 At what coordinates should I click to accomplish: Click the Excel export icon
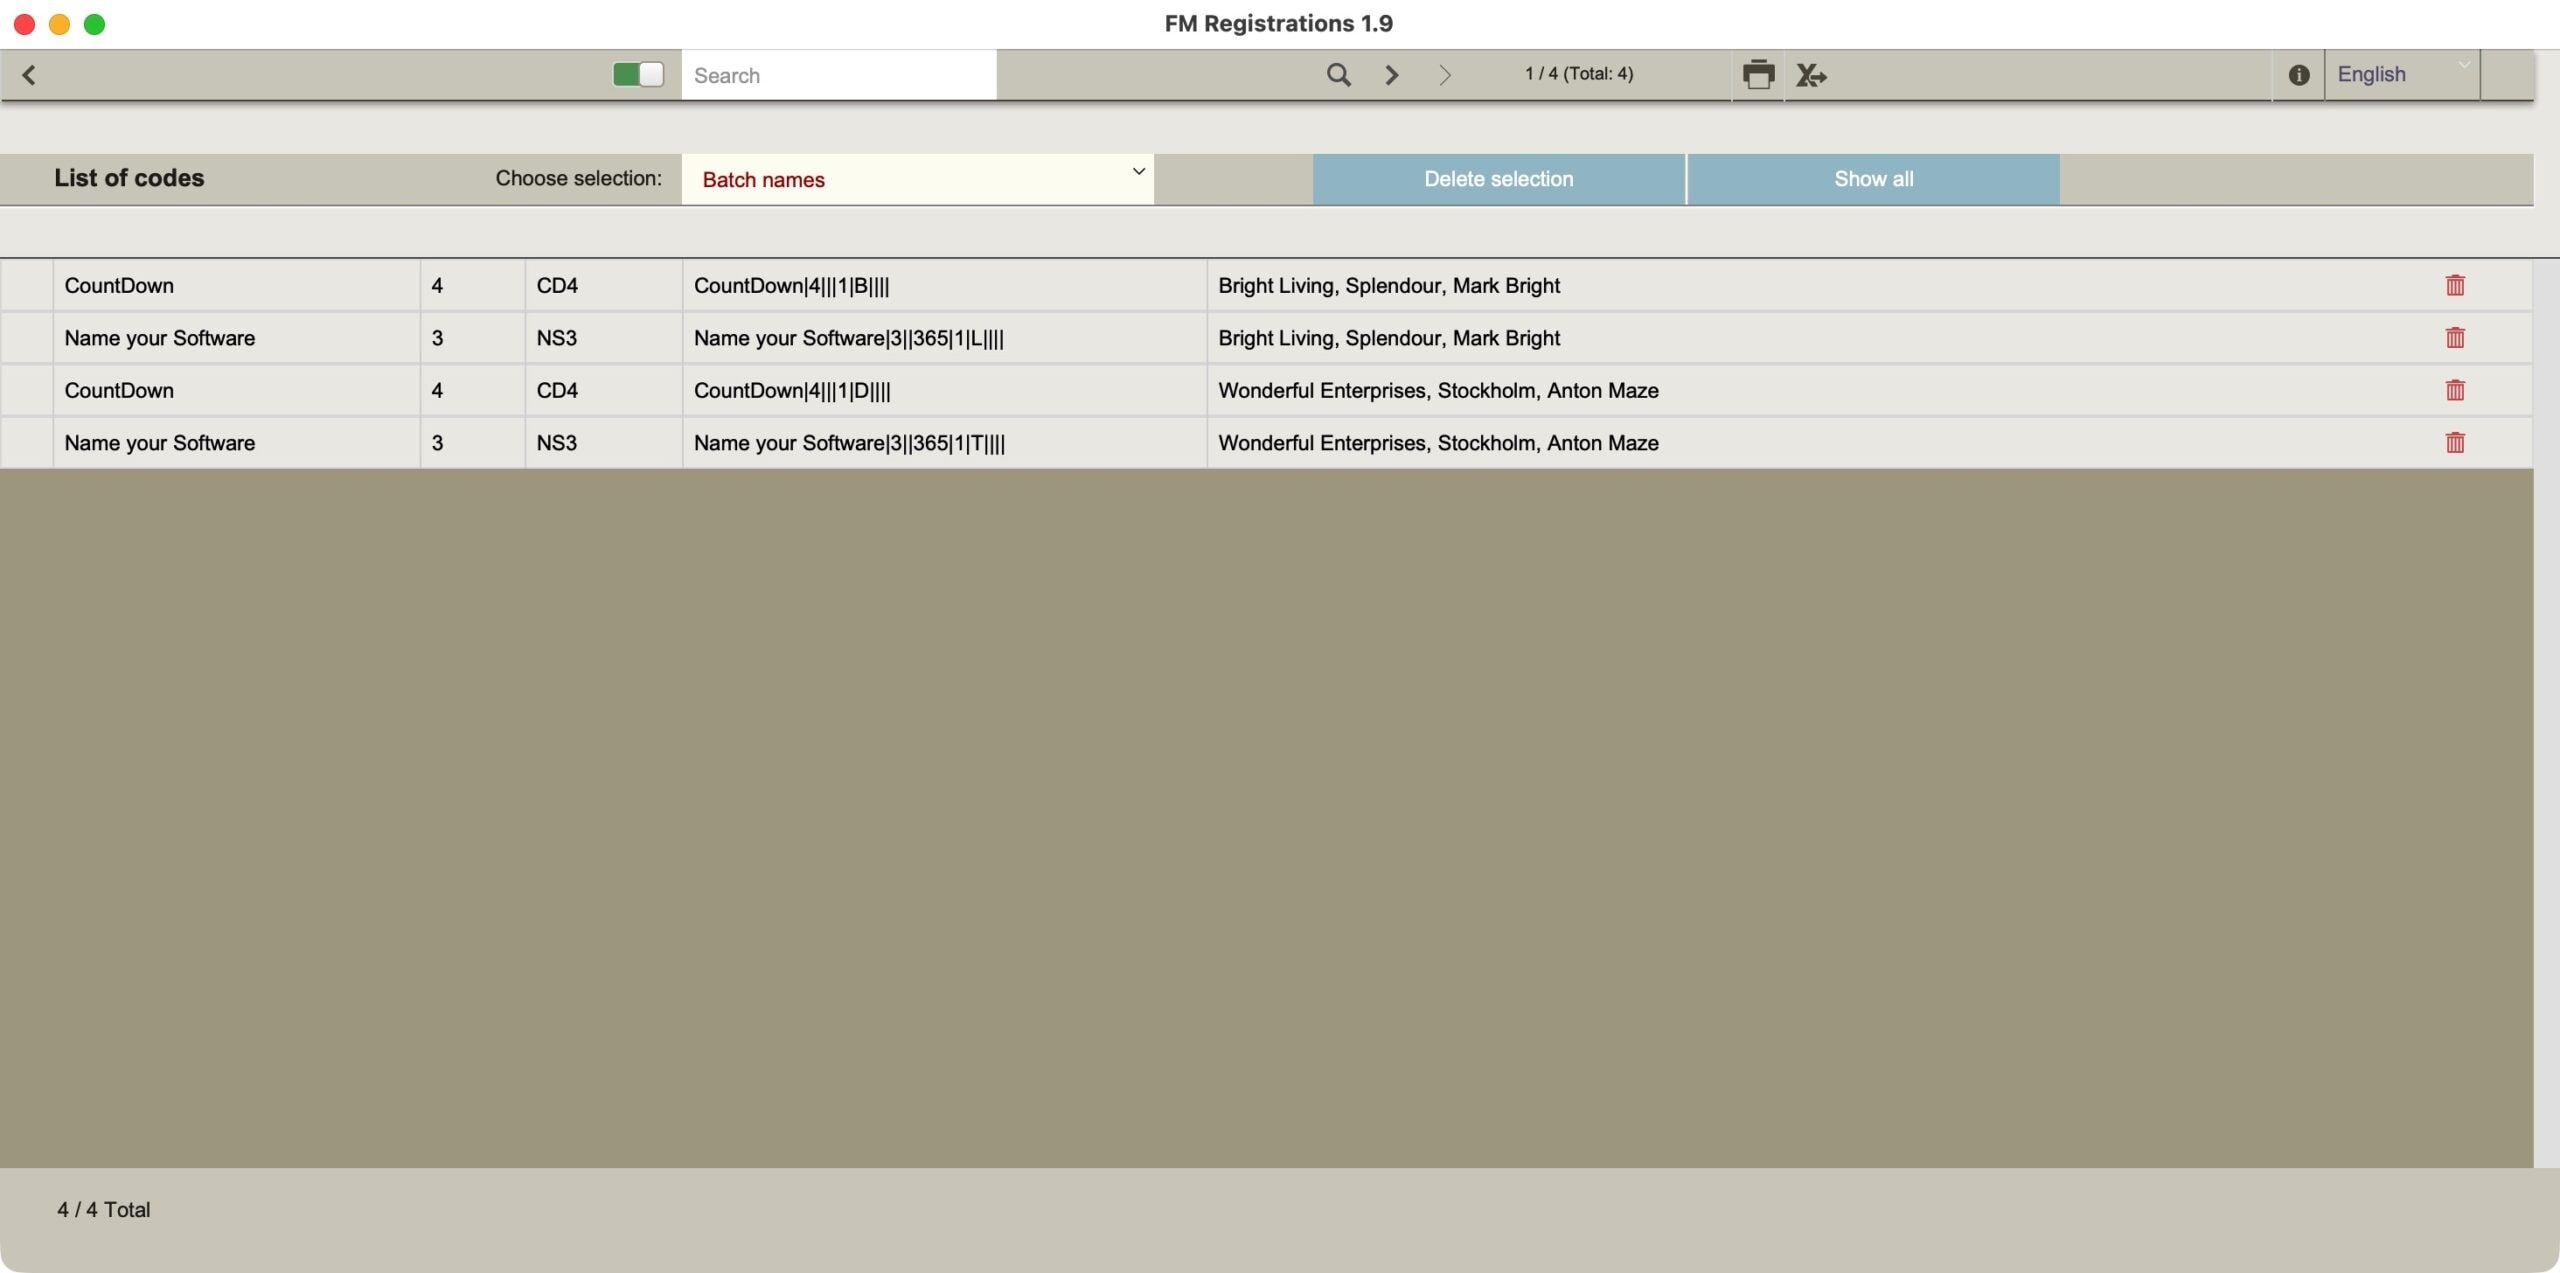[x=1811, y=75]
